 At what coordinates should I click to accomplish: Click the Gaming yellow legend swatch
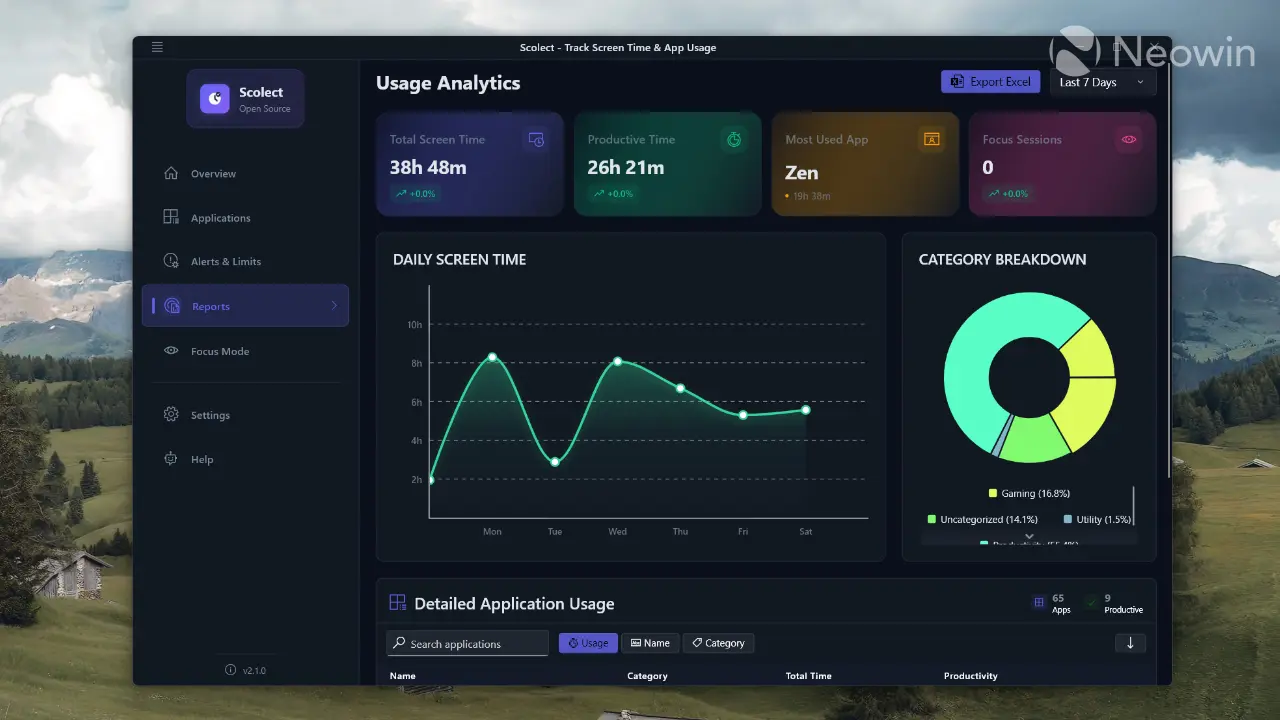click(993, 493)
